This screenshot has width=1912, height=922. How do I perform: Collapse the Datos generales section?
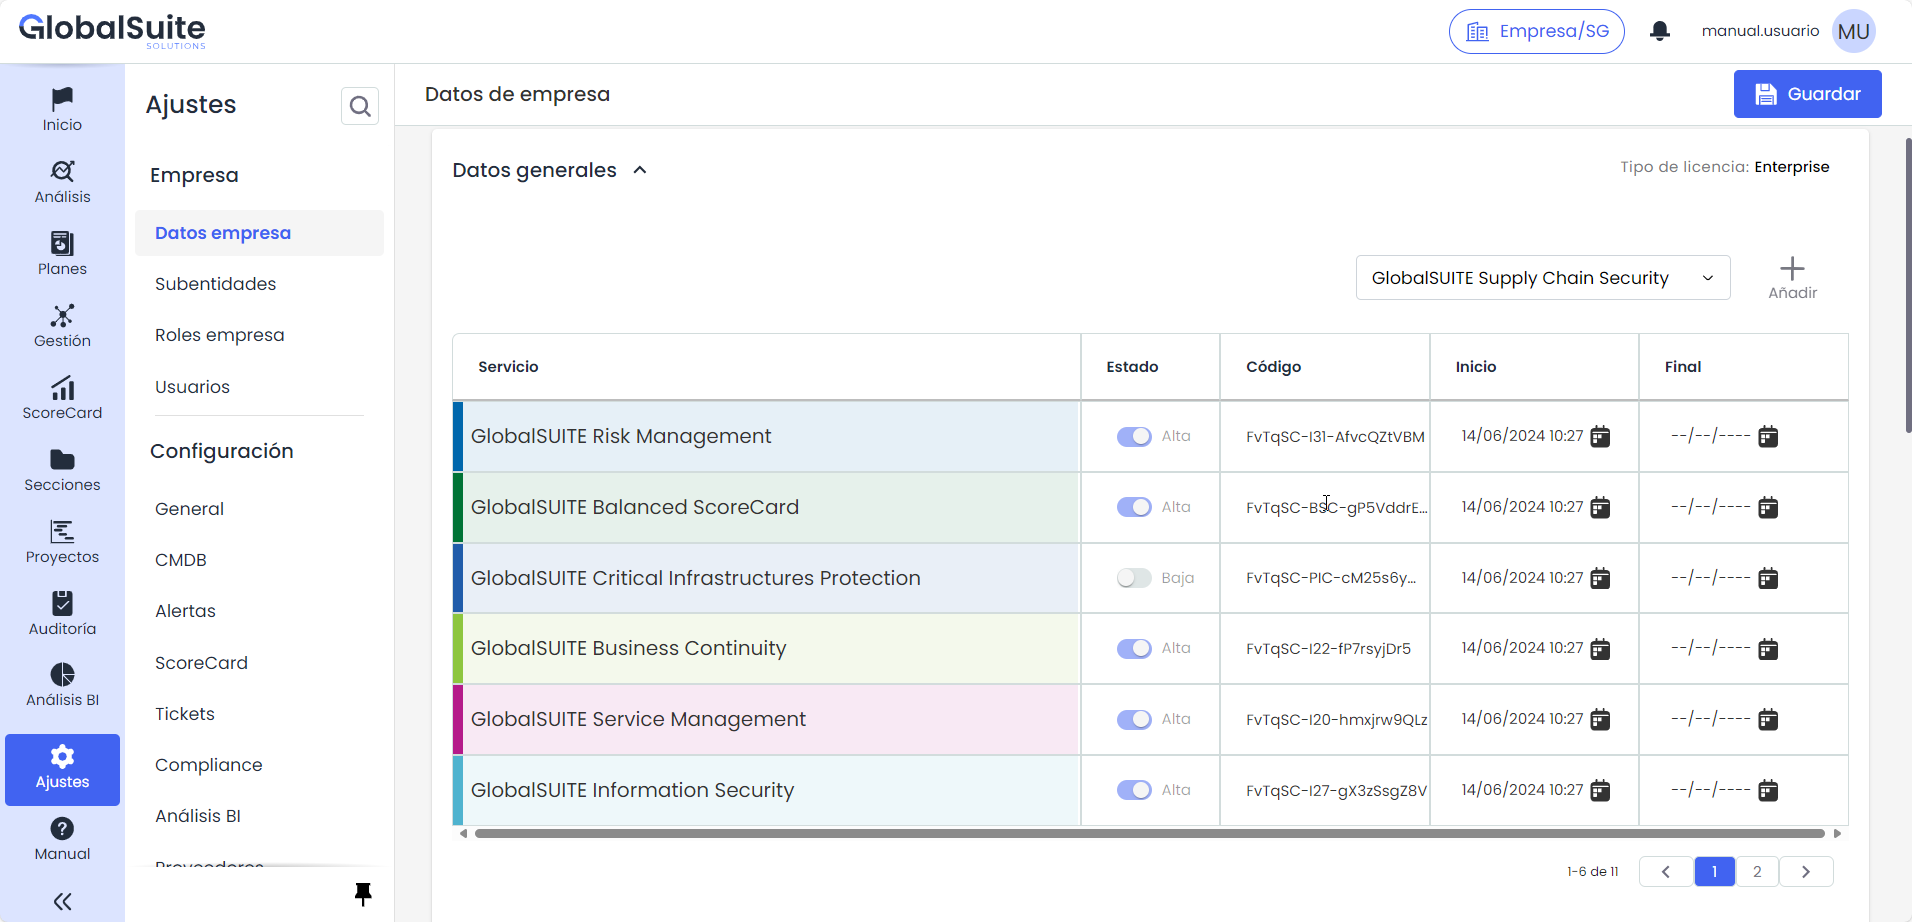tap(640, 171)
